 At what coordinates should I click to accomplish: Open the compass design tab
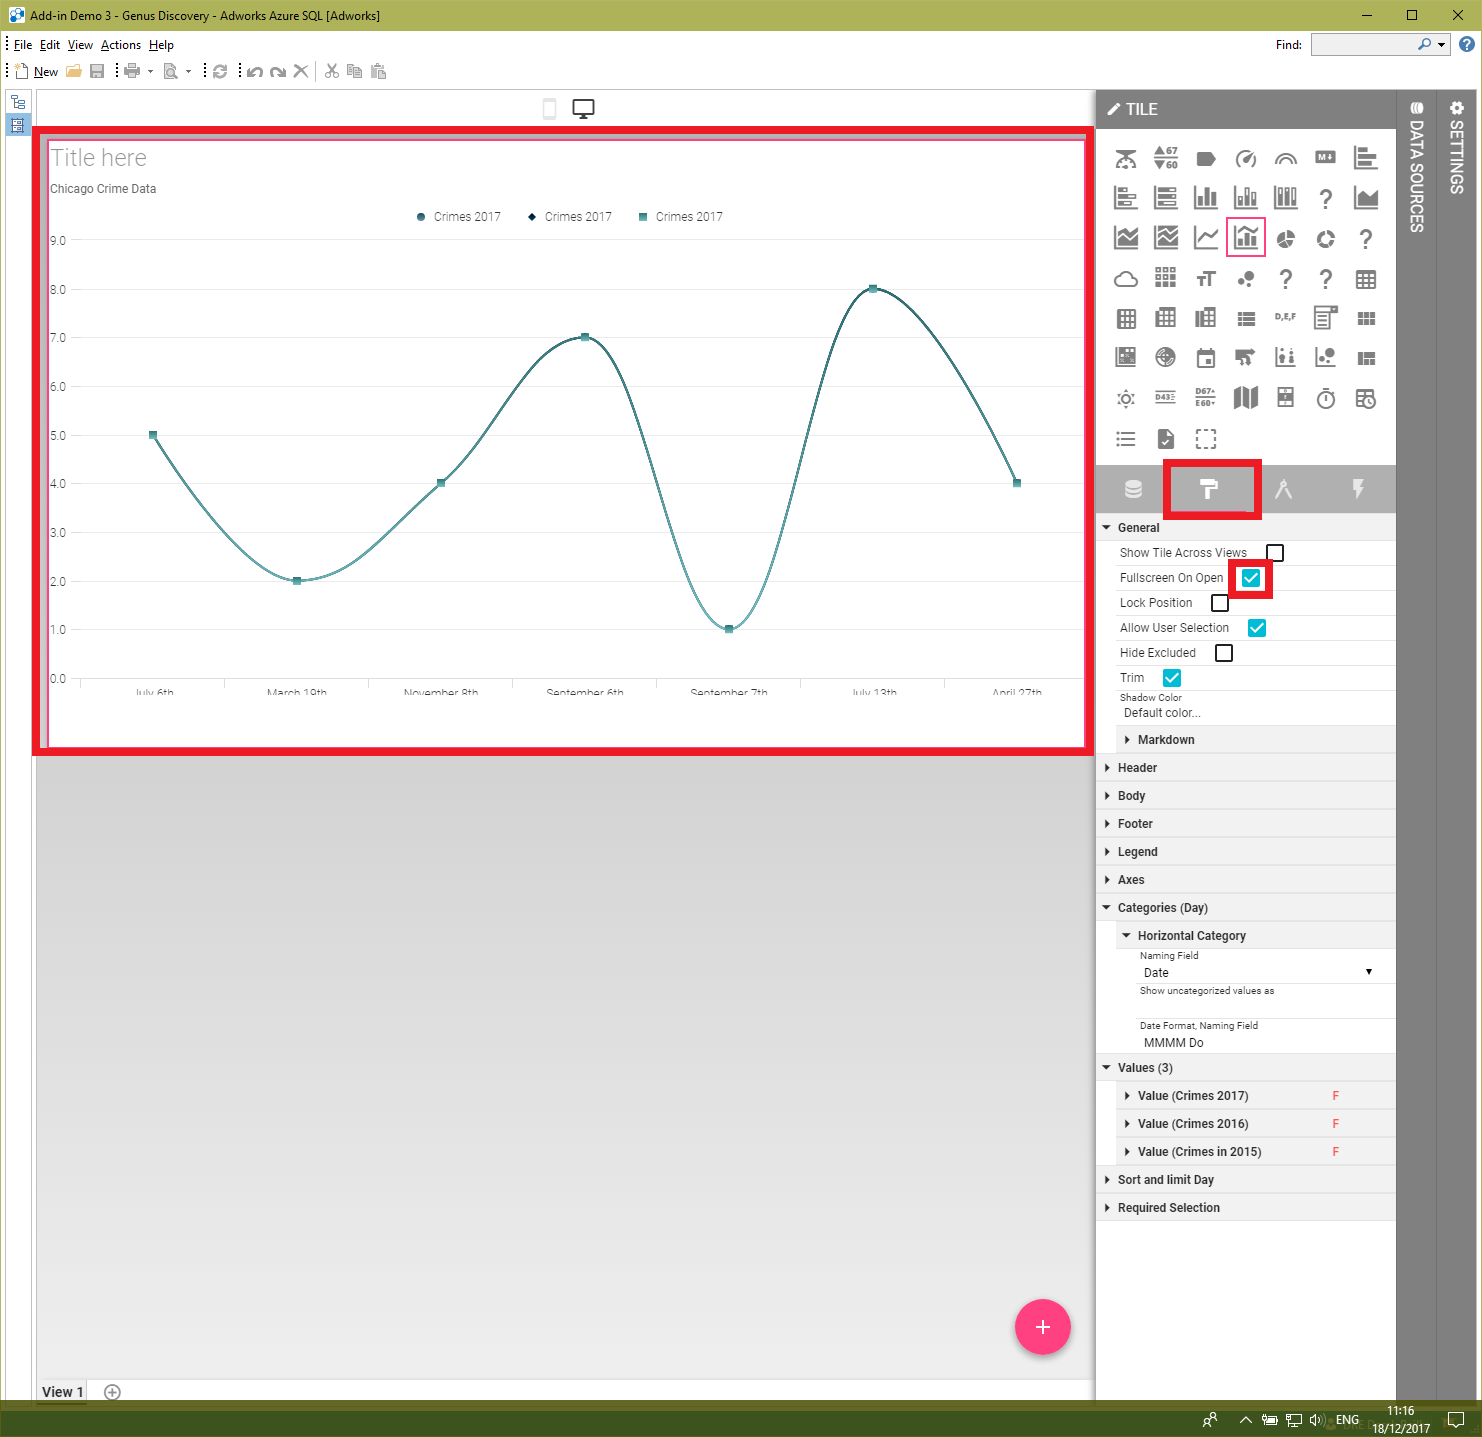[x=1284, y=489]
